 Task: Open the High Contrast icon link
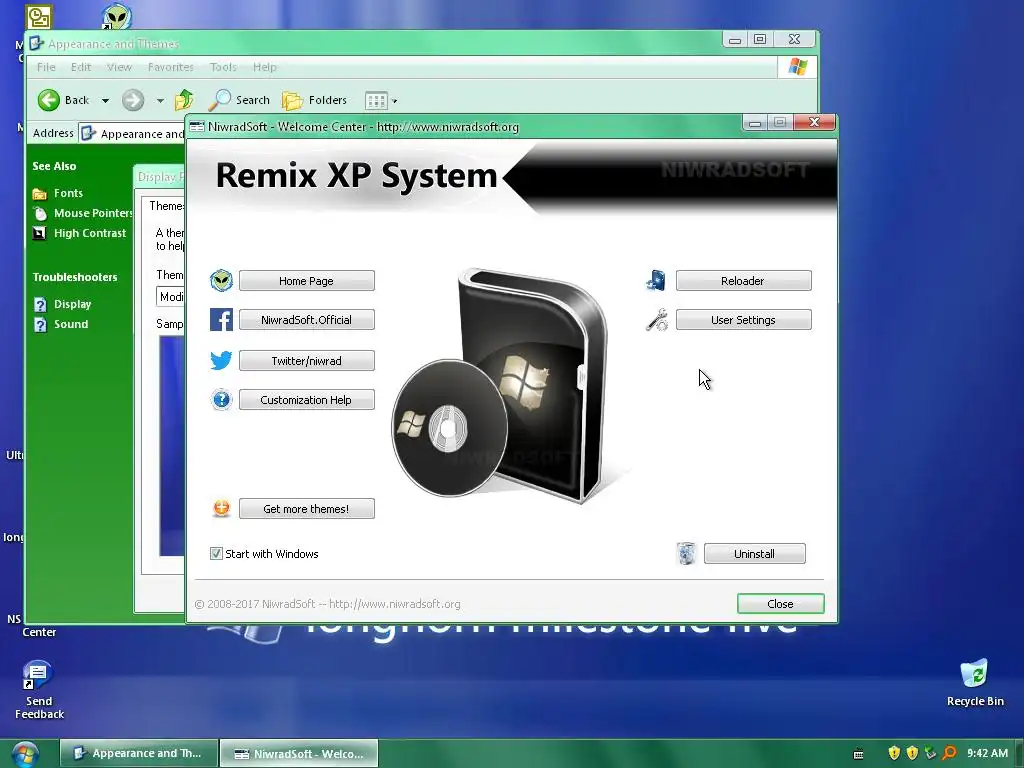pos(40,233)
